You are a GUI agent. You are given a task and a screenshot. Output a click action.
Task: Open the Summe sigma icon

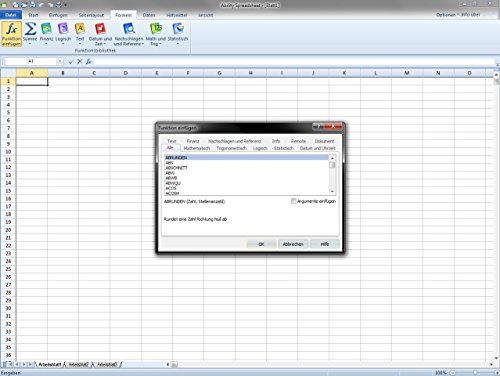[x=30, y=29]
